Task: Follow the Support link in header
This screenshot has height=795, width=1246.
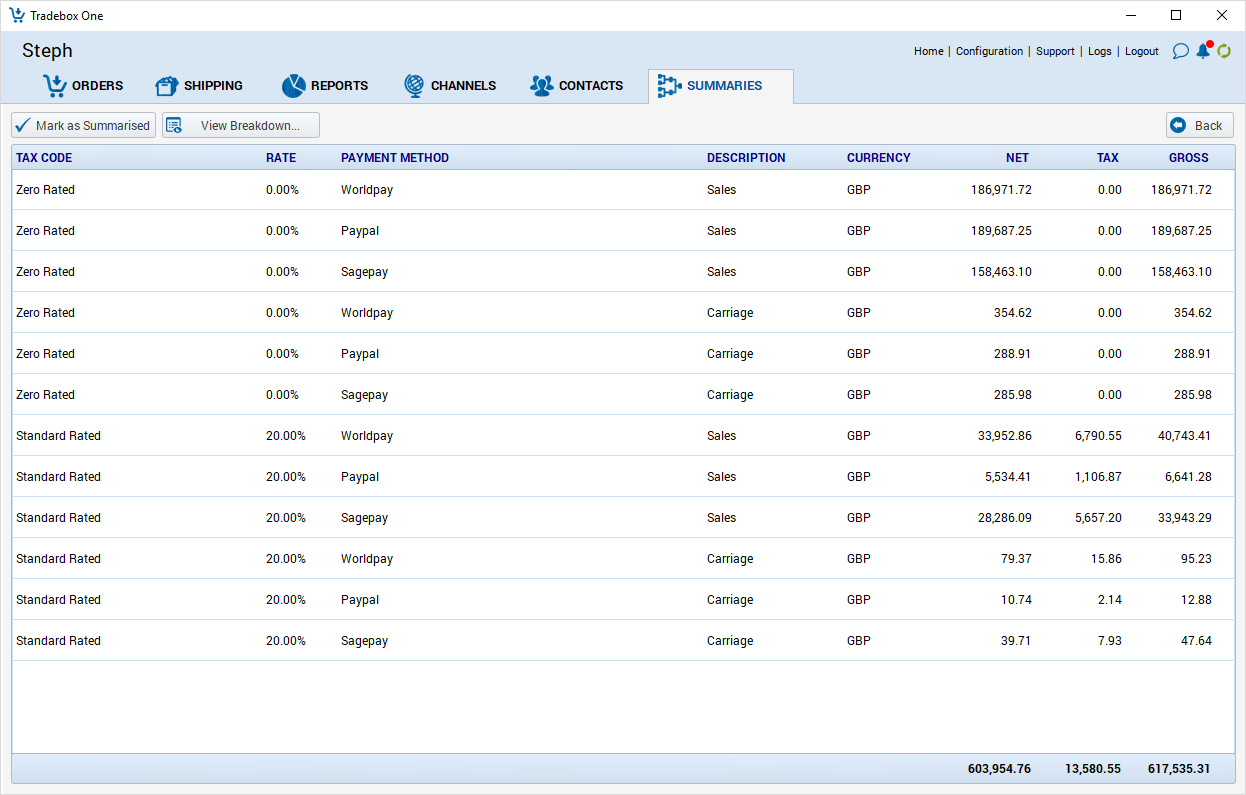Action: 1055,51
